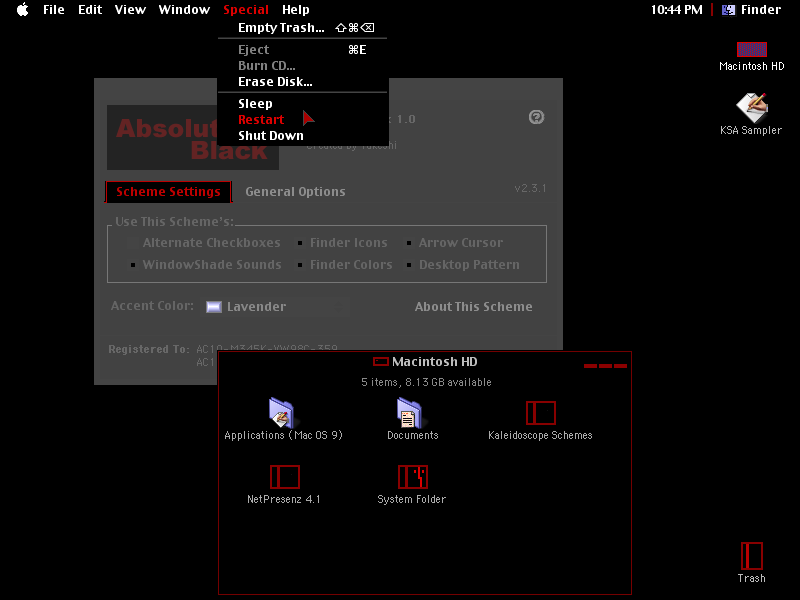Click the Trash icon on the desktop
Image resolution: width=800 pixels, height=600 pixels.
pos(752,556)
